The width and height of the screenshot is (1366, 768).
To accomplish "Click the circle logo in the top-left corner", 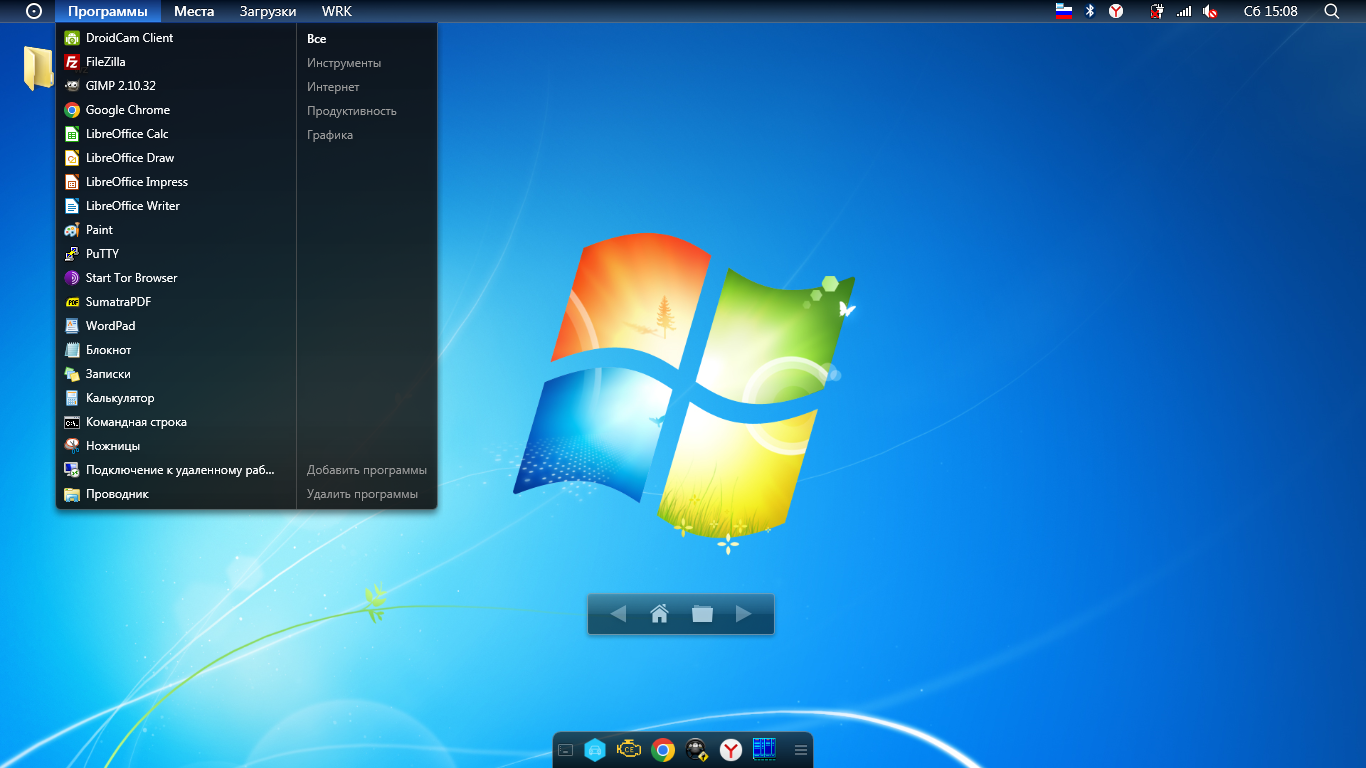I will click(x=34, y=11).
